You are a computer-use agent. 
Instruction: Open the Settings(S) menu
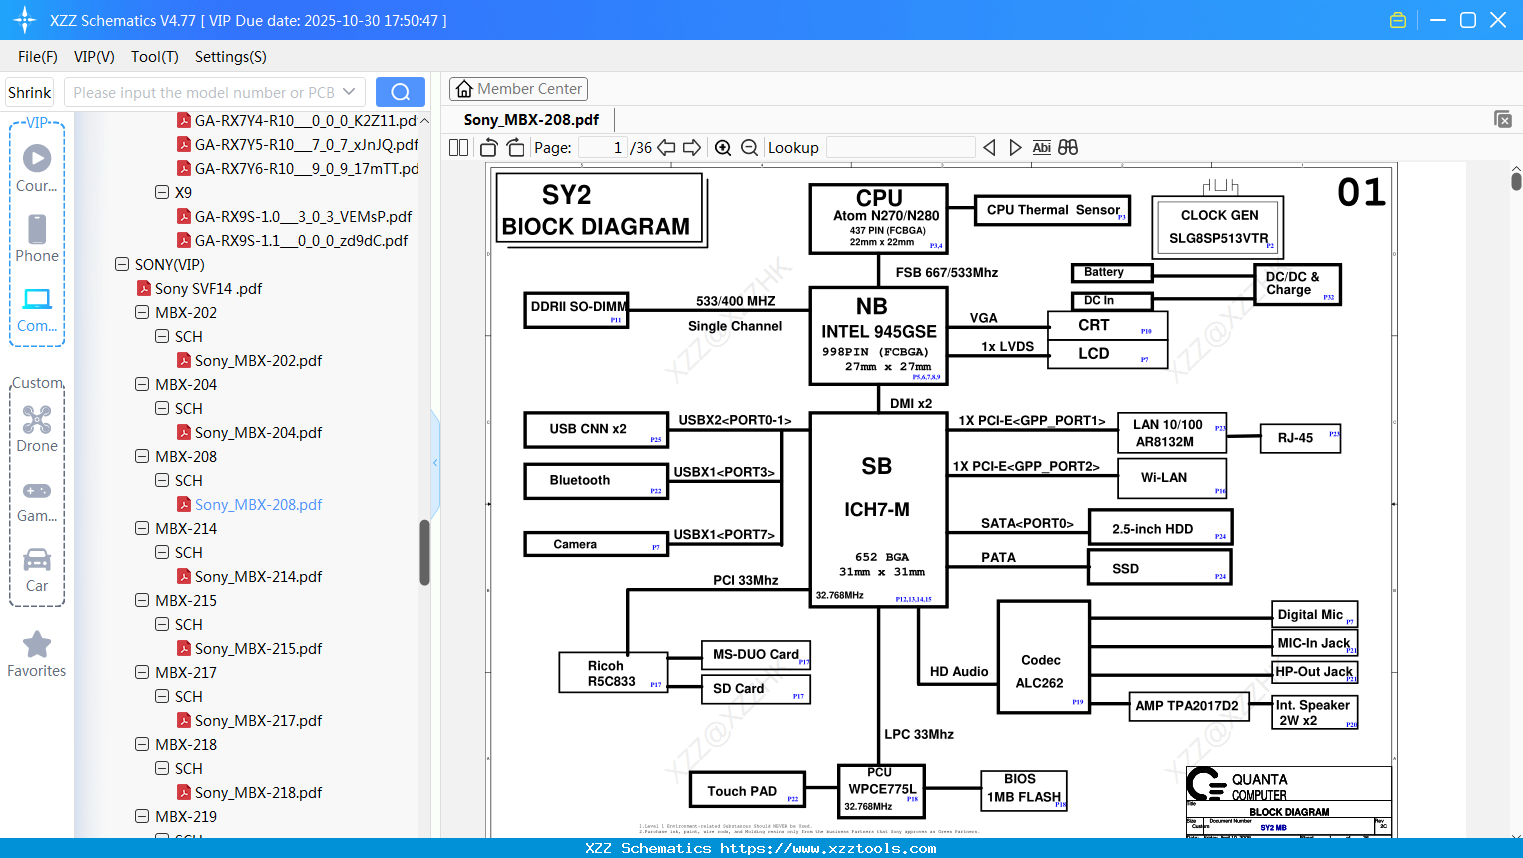pos(231,57)
